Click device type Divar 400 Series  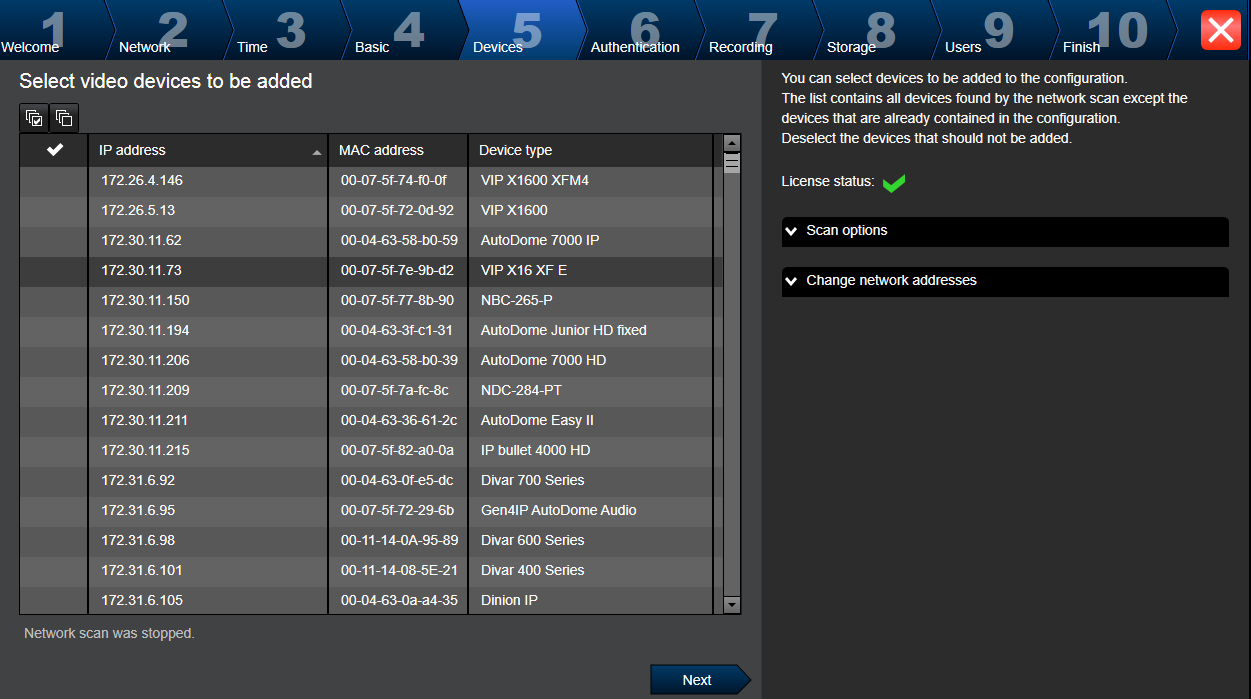coord(533,571)
